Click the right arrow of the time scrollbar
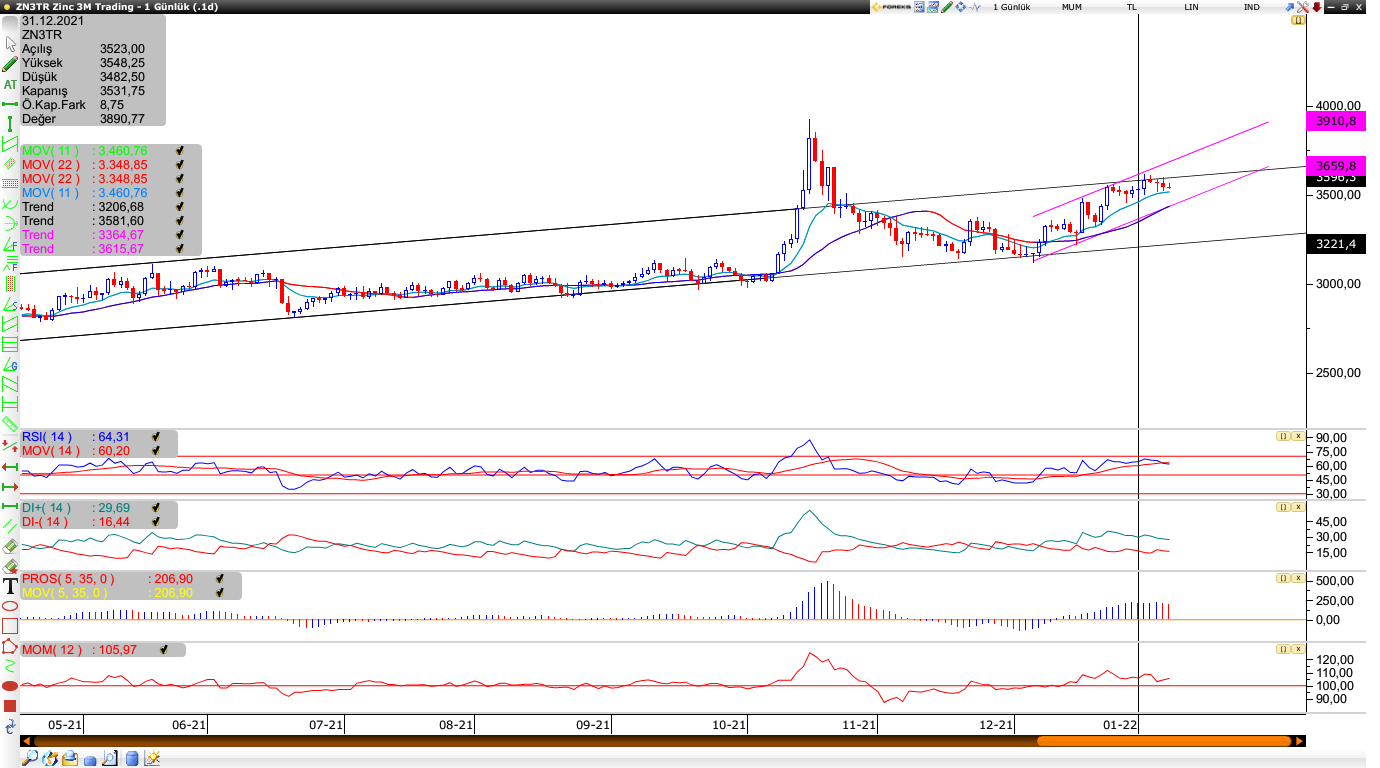The height and width of the screenshot is (768, 1380). point(1300,741)
